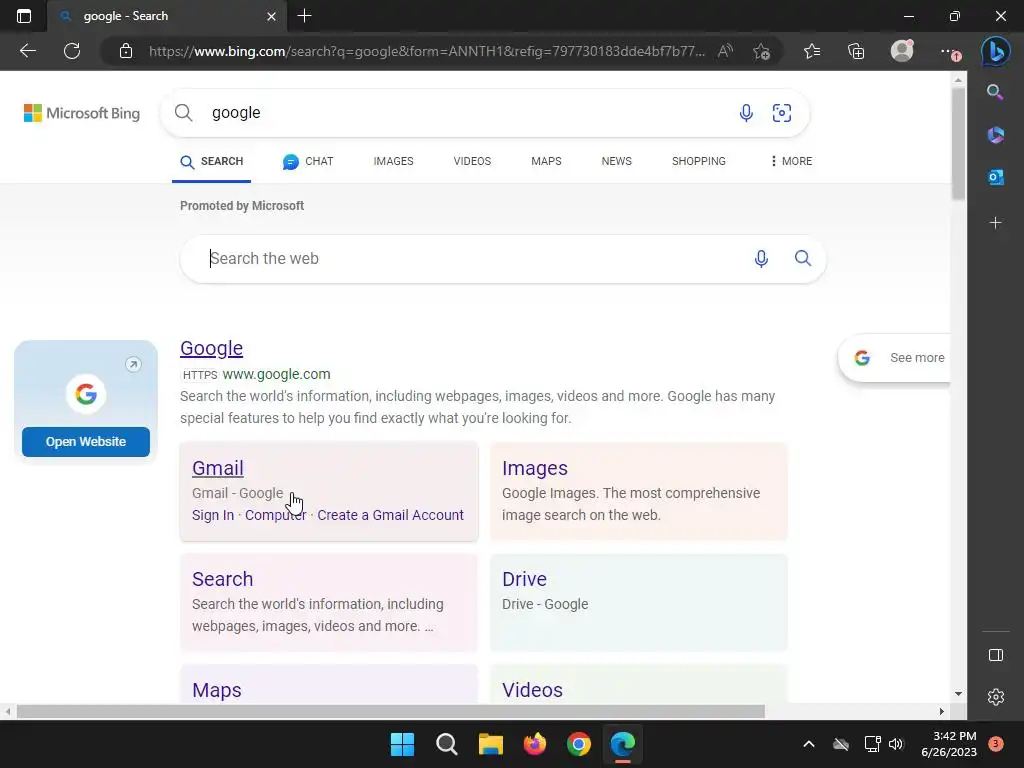Open File Explorer from the taskbar
This screenshot has height=768, width=1024.
tap(490, 744)
